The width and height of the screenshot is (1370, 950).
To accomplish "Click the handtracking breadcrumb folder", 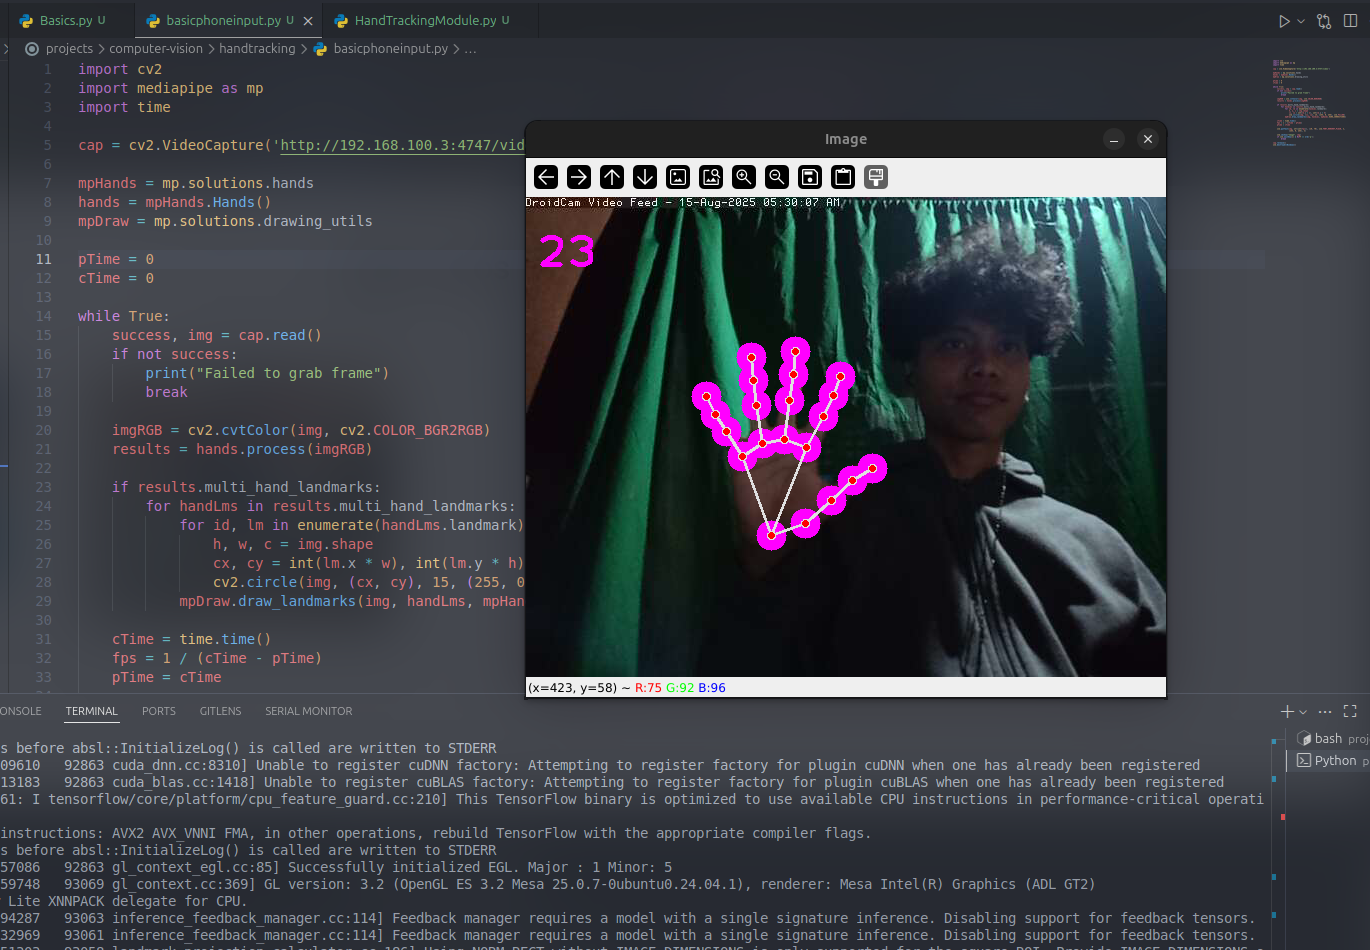I will click(257, 48).
